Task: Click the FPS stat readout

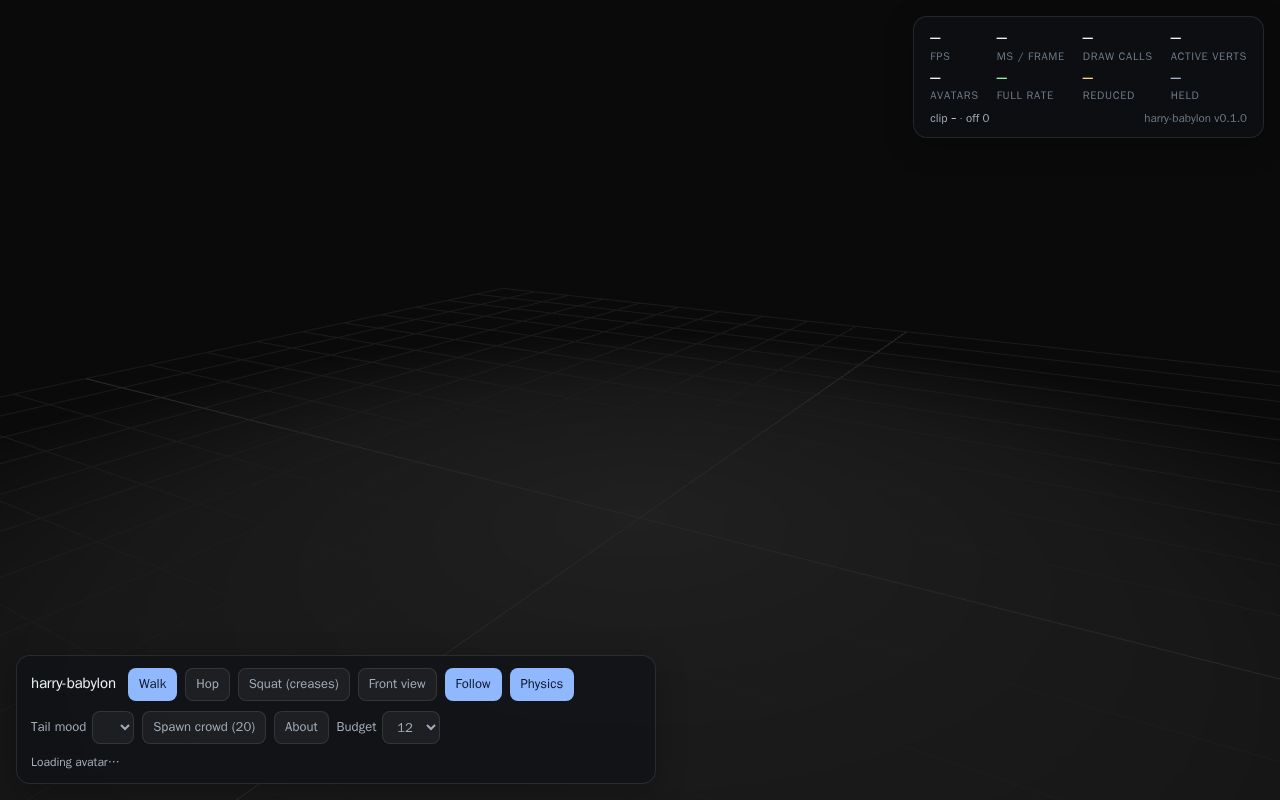Action: pyautogui.click(x=940, y=46)
